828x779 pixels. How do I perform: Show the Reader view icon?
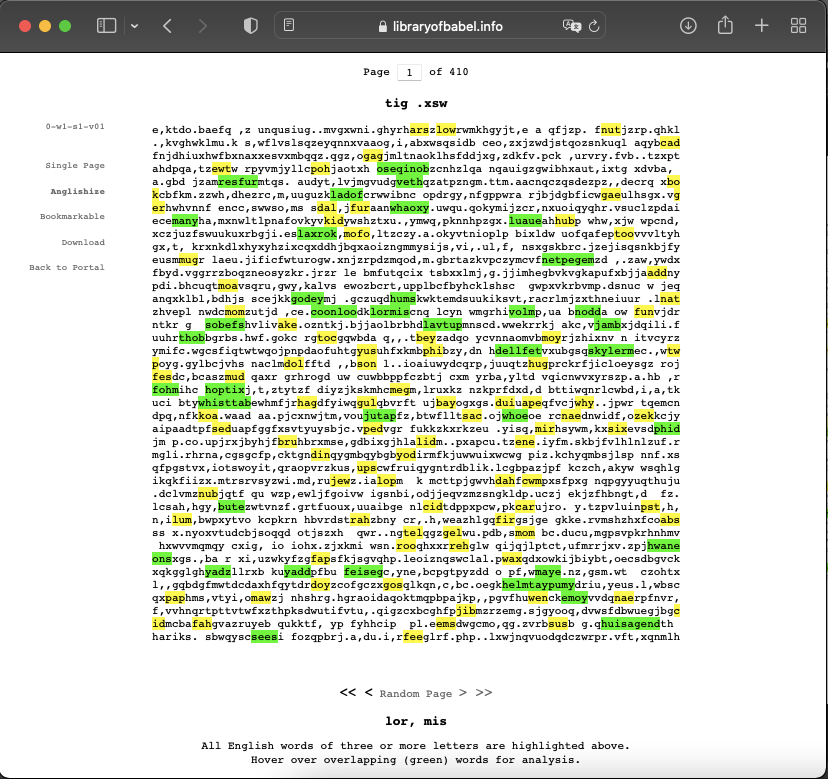pos(289,25)
